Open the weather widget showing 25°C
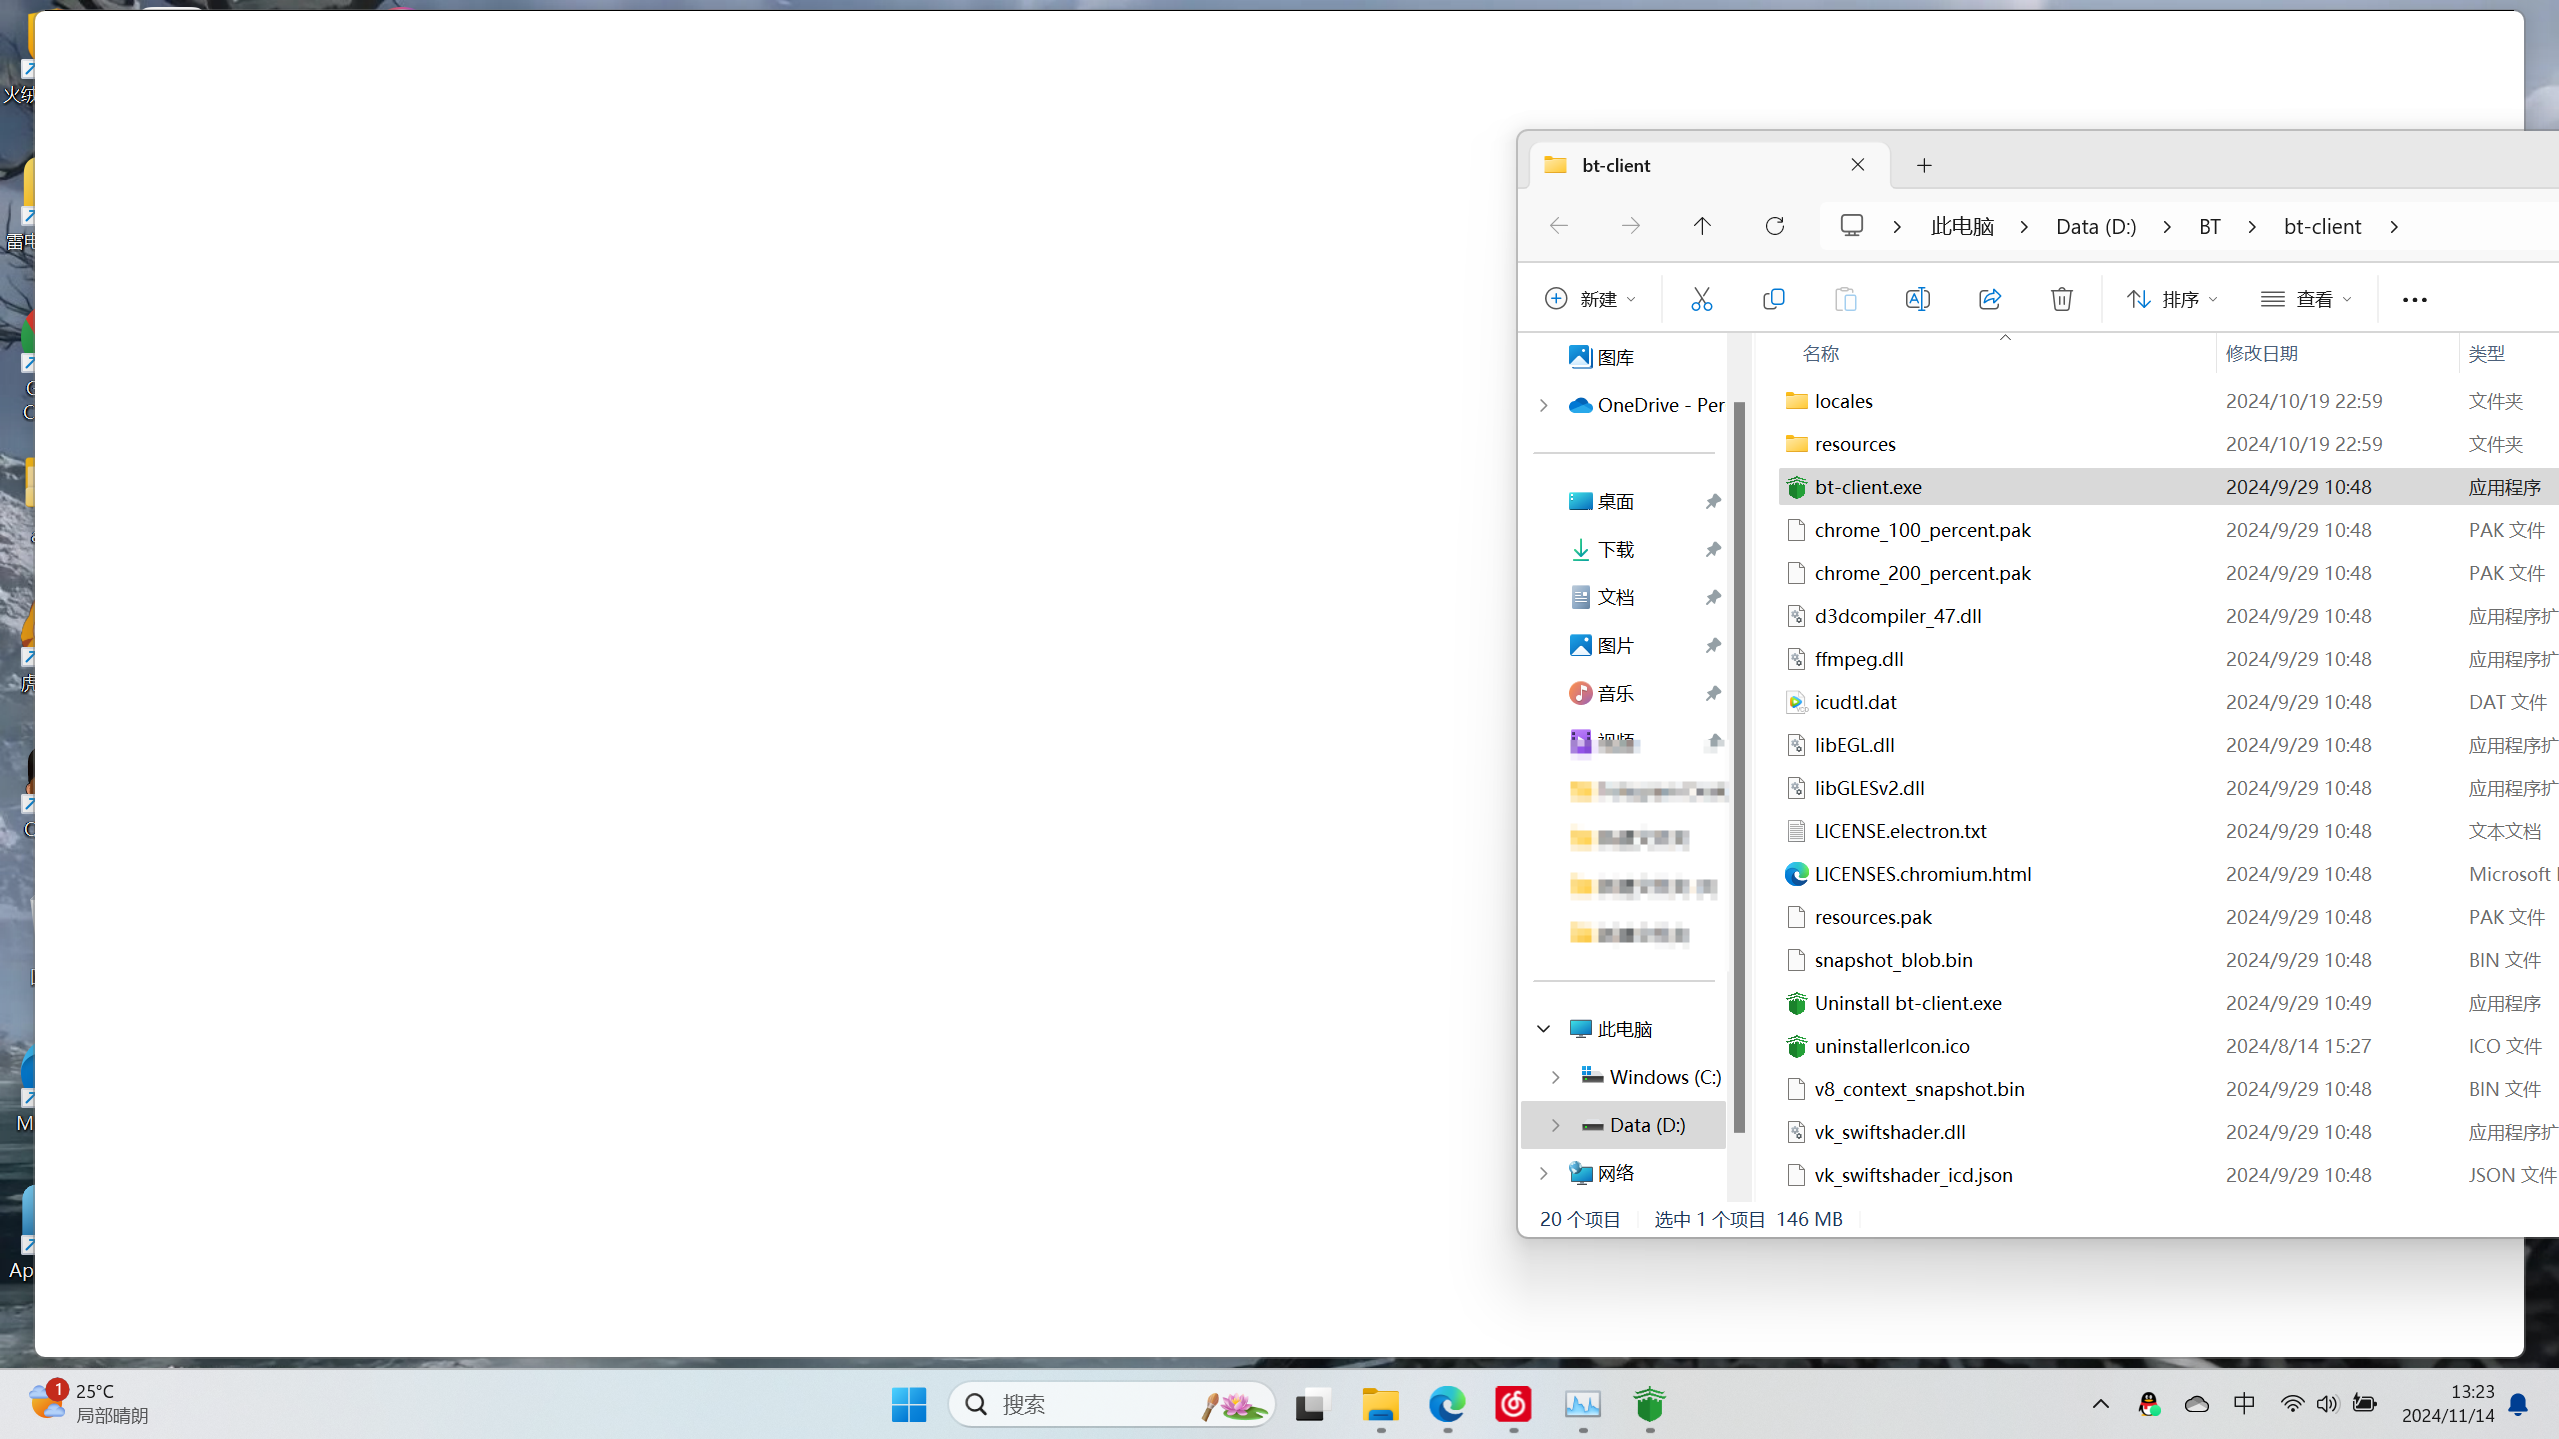 [x=88, y=1403]
